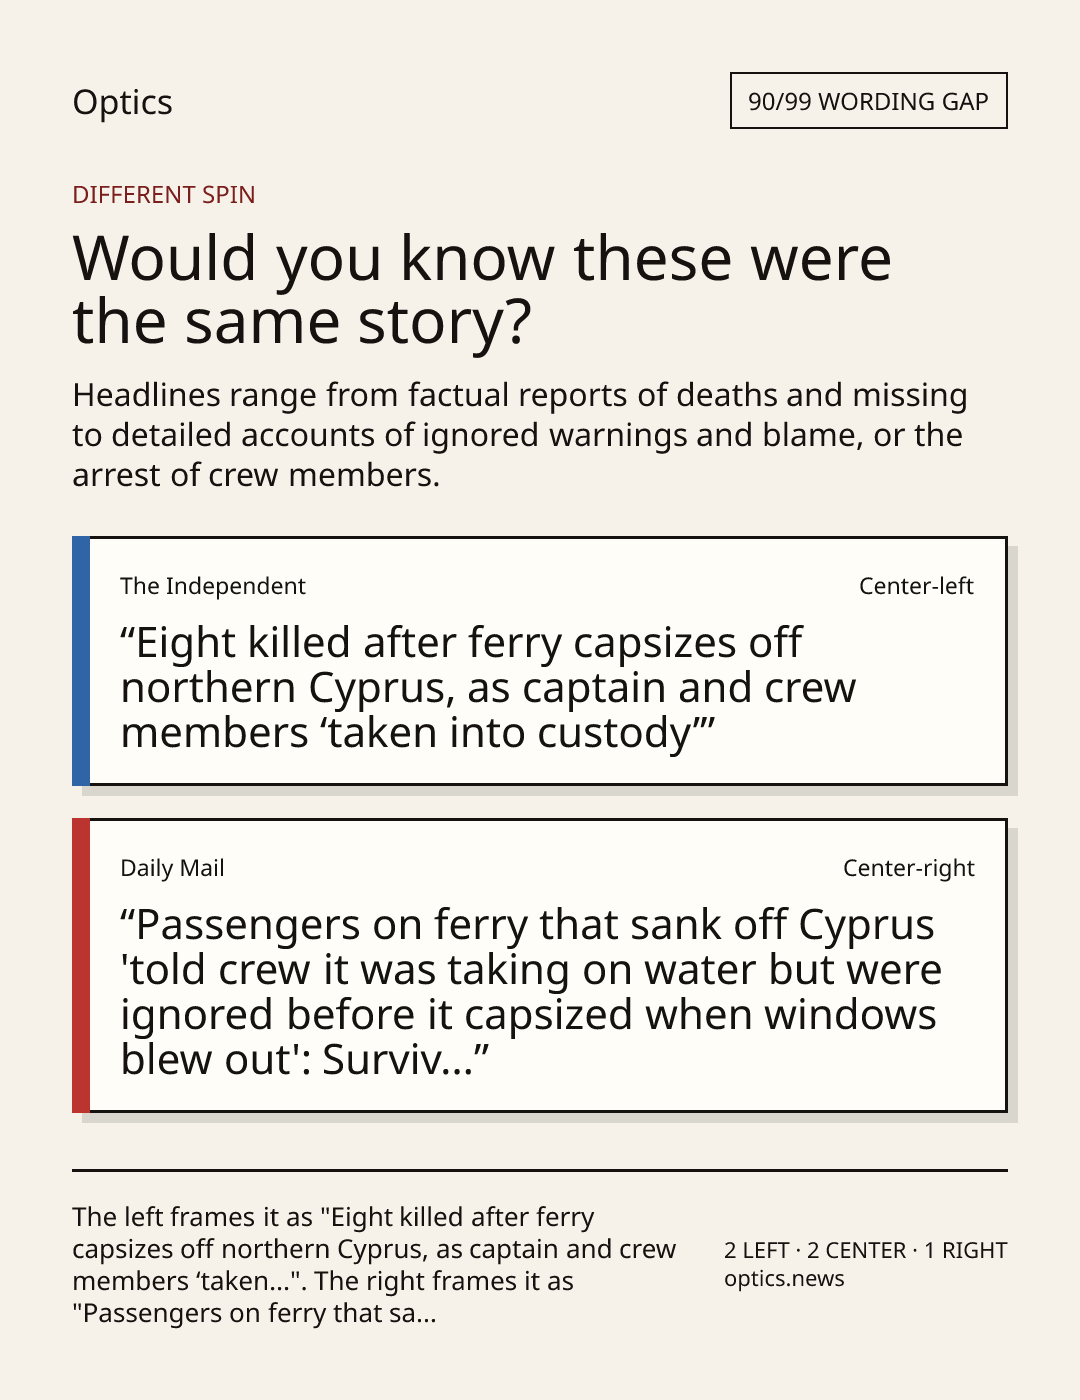Click the summary paragraph about headlines range
1080x1400 pixels.
[520, 435]
